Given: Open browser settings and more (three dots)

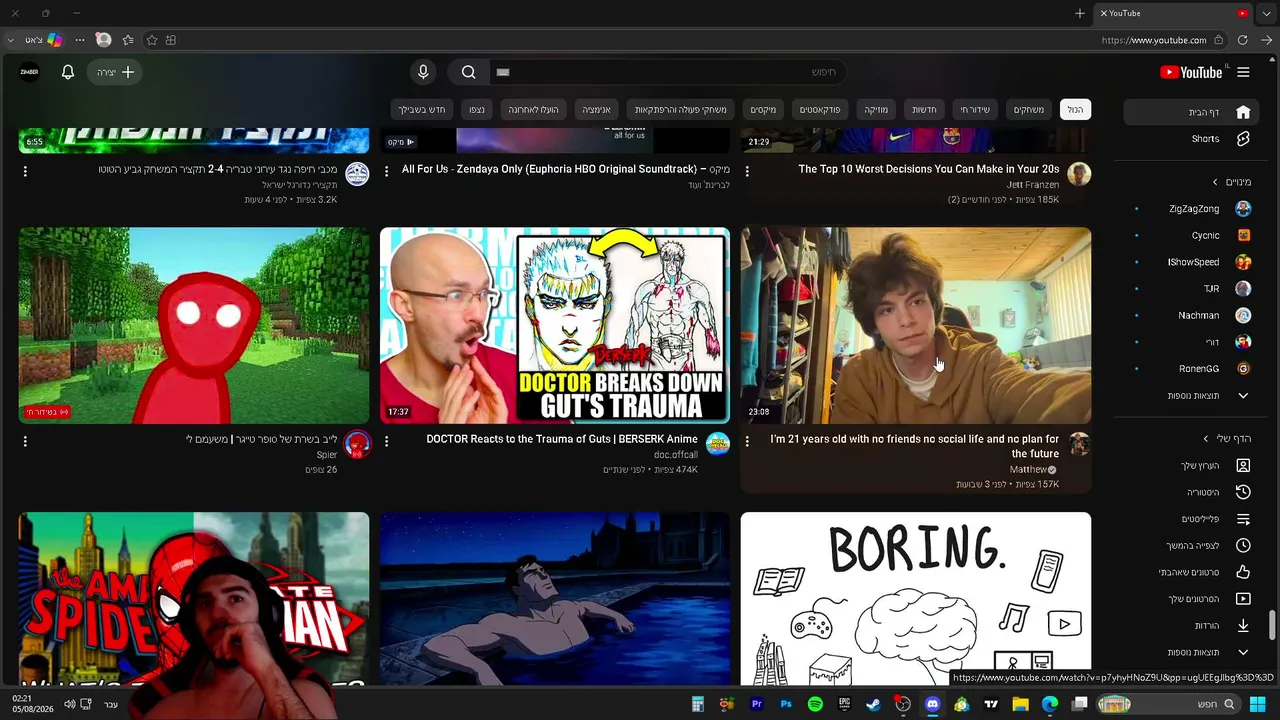Looking at the screenshot, I should coord(80,40).
